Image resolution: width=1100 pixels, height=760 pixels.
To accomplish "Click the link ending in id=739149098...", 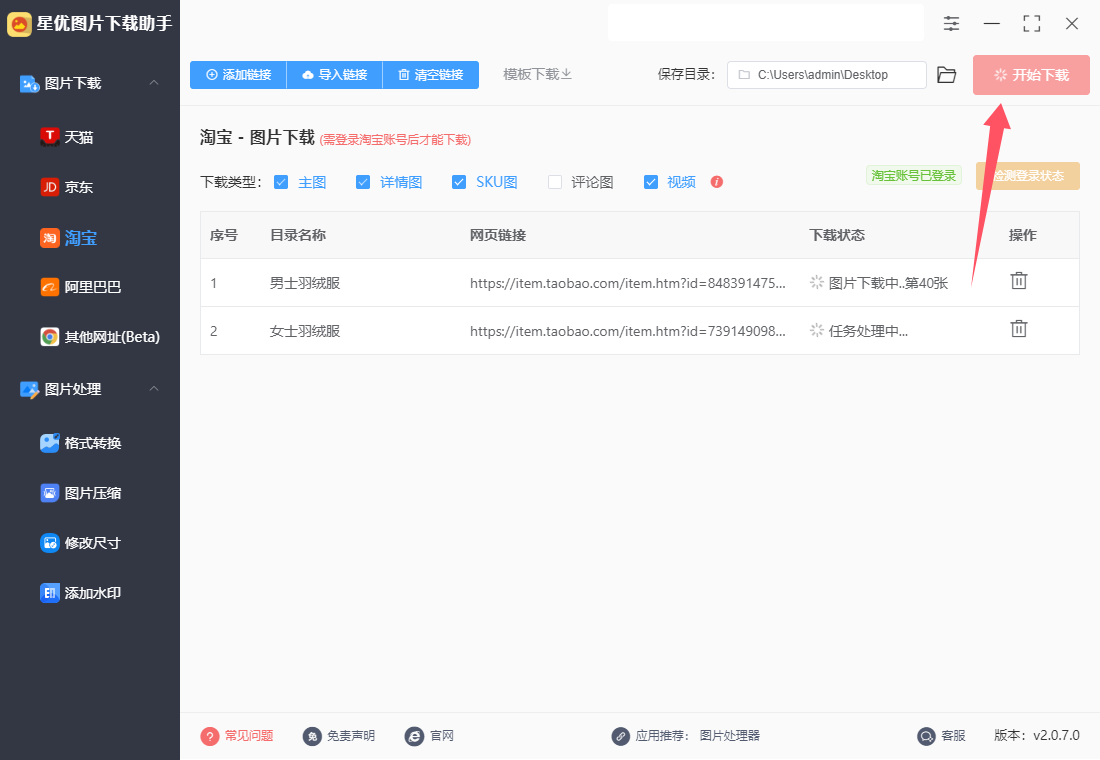I will (x=628, y=331).
